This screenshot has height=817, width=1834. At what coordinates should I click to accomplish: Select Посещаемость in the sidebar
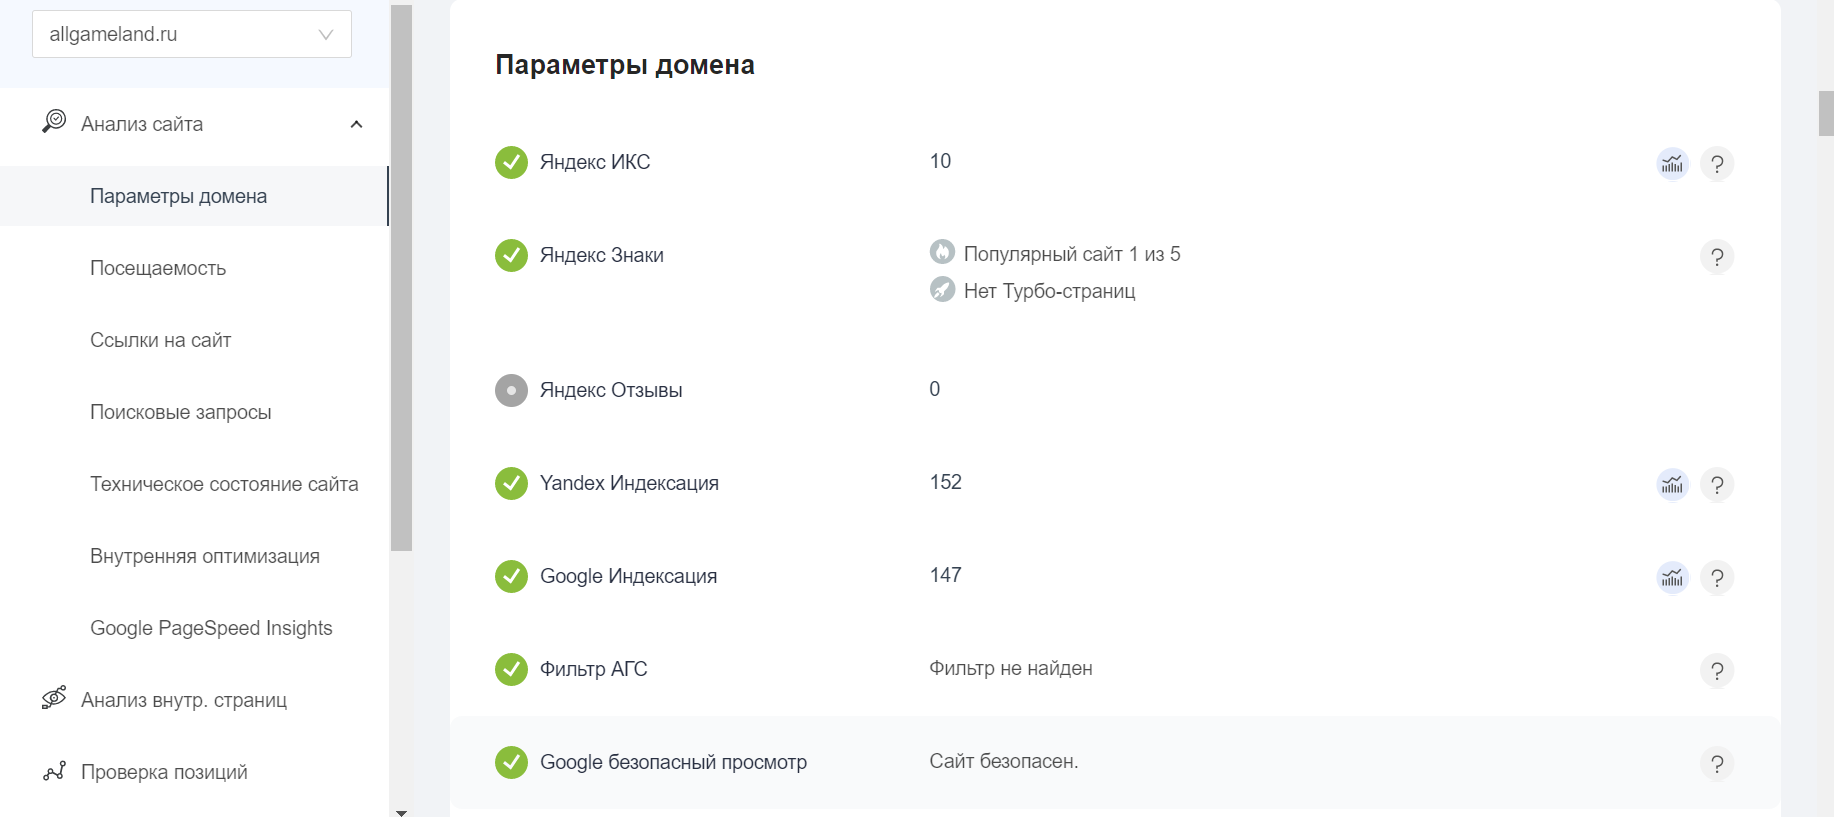tap(158, 268)
